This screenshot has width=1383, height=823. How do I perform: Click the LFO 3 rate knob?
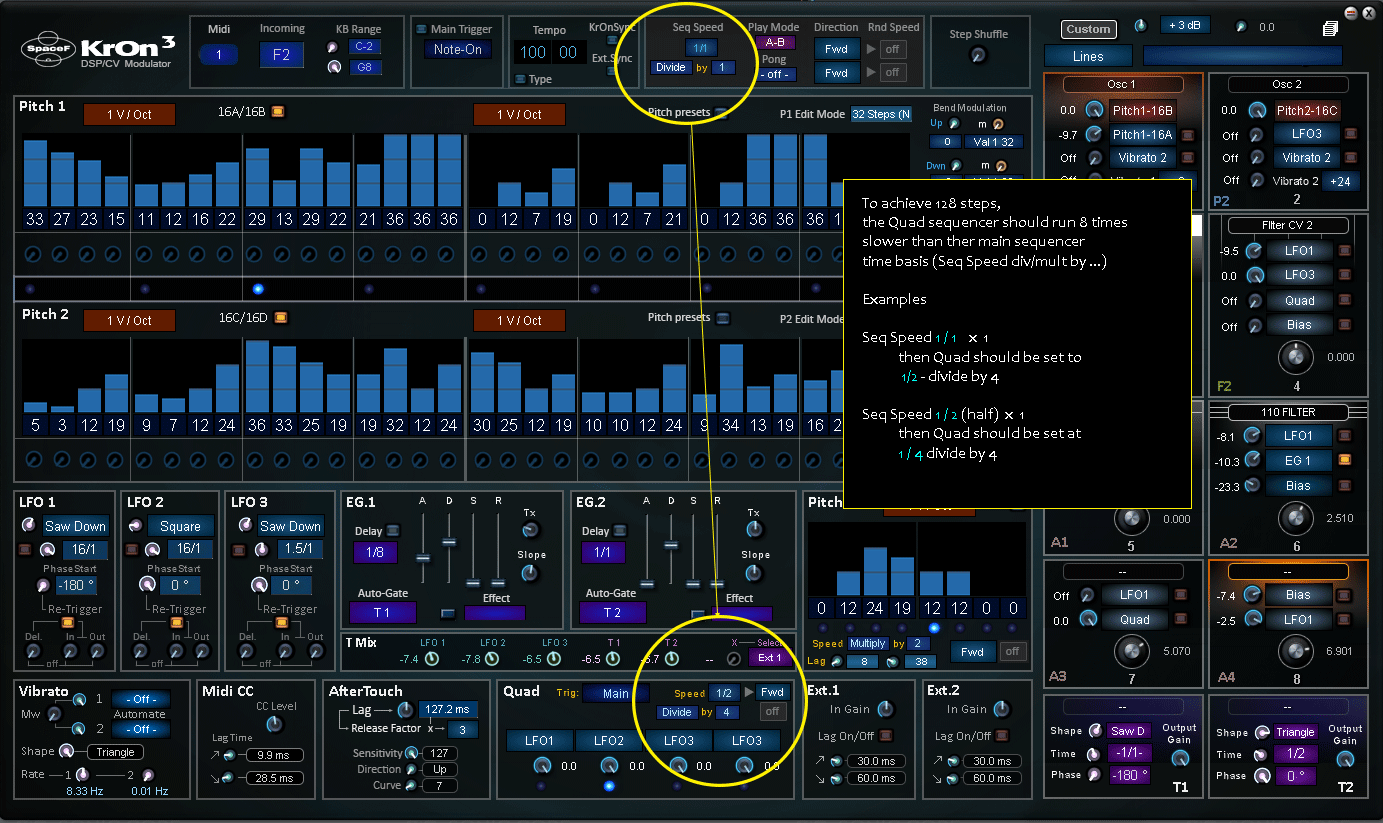(x=261, y=549)
